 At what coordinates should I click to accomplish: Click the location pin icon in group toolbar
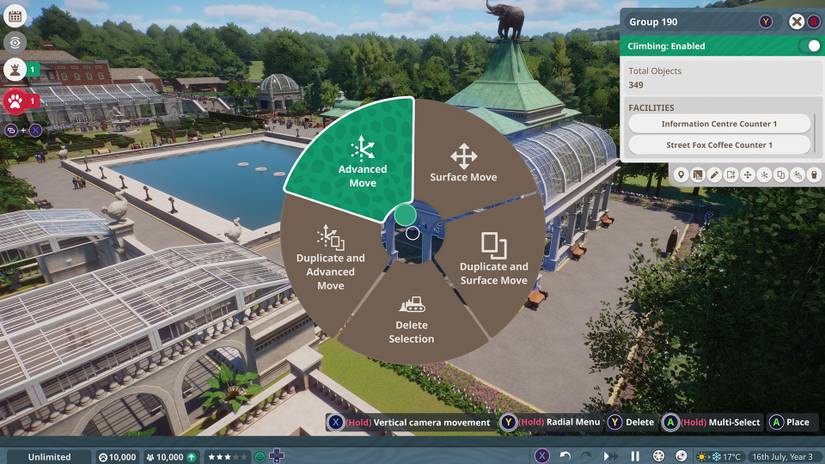point(681,175)
